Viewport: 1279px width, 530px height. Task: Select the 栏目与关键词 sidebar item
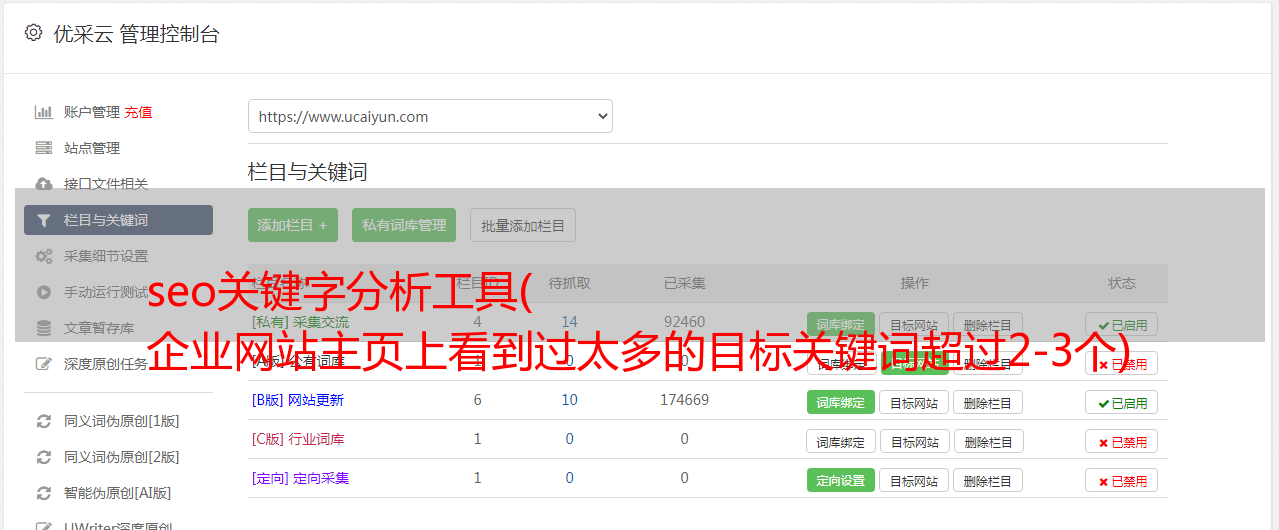118,220
